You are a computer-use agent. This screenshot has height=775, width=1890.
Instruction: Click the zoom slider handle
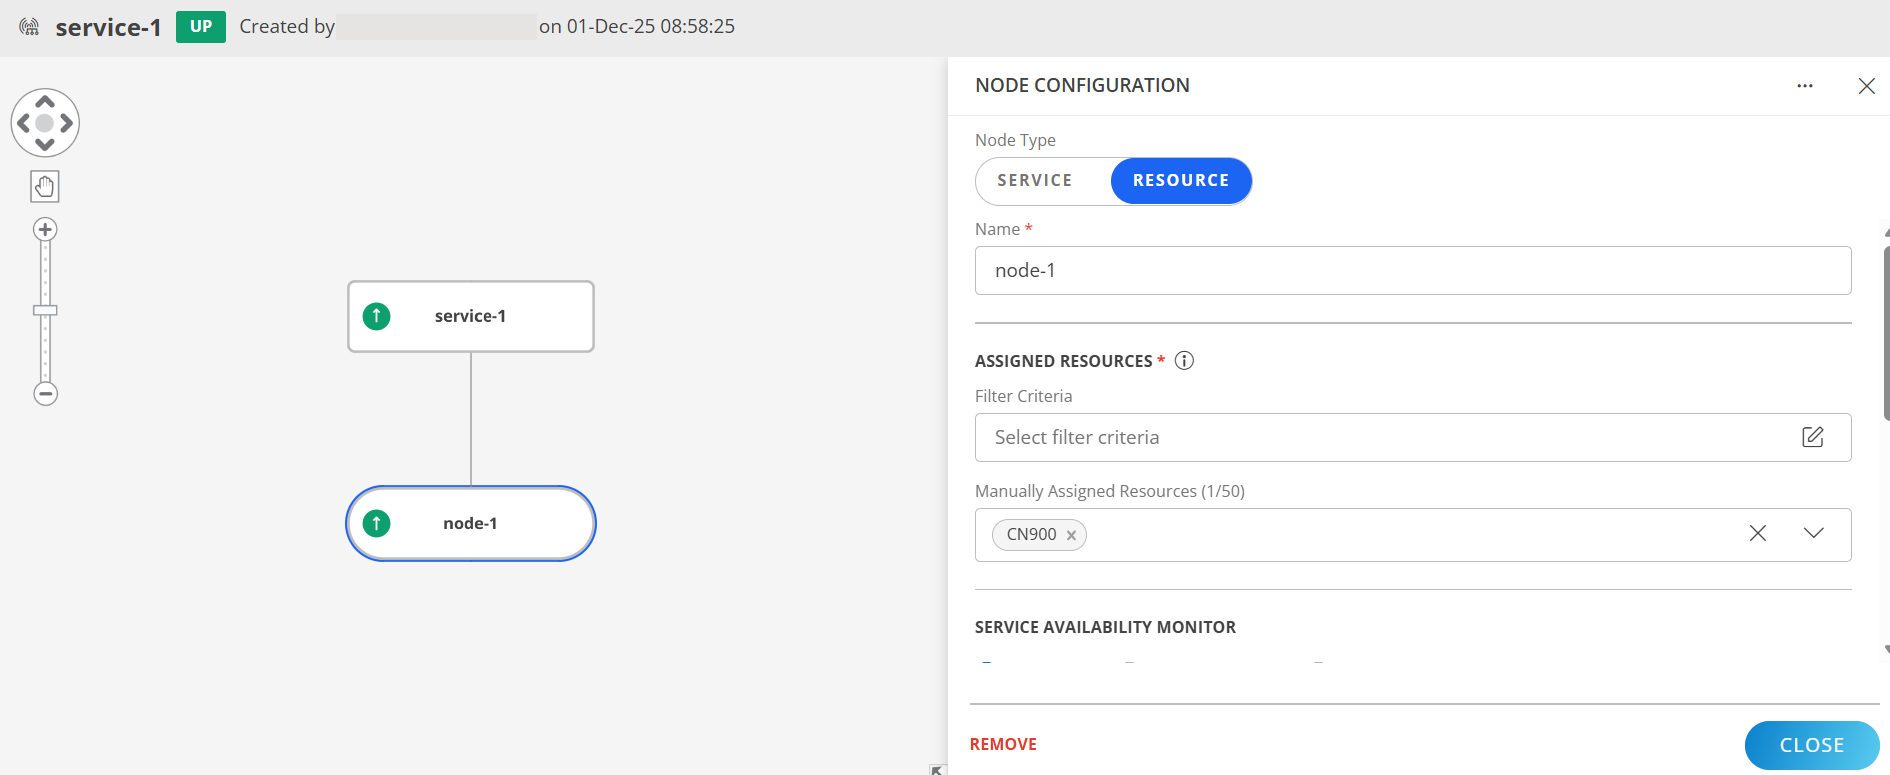pyautogui.click(x=45, y=310)
